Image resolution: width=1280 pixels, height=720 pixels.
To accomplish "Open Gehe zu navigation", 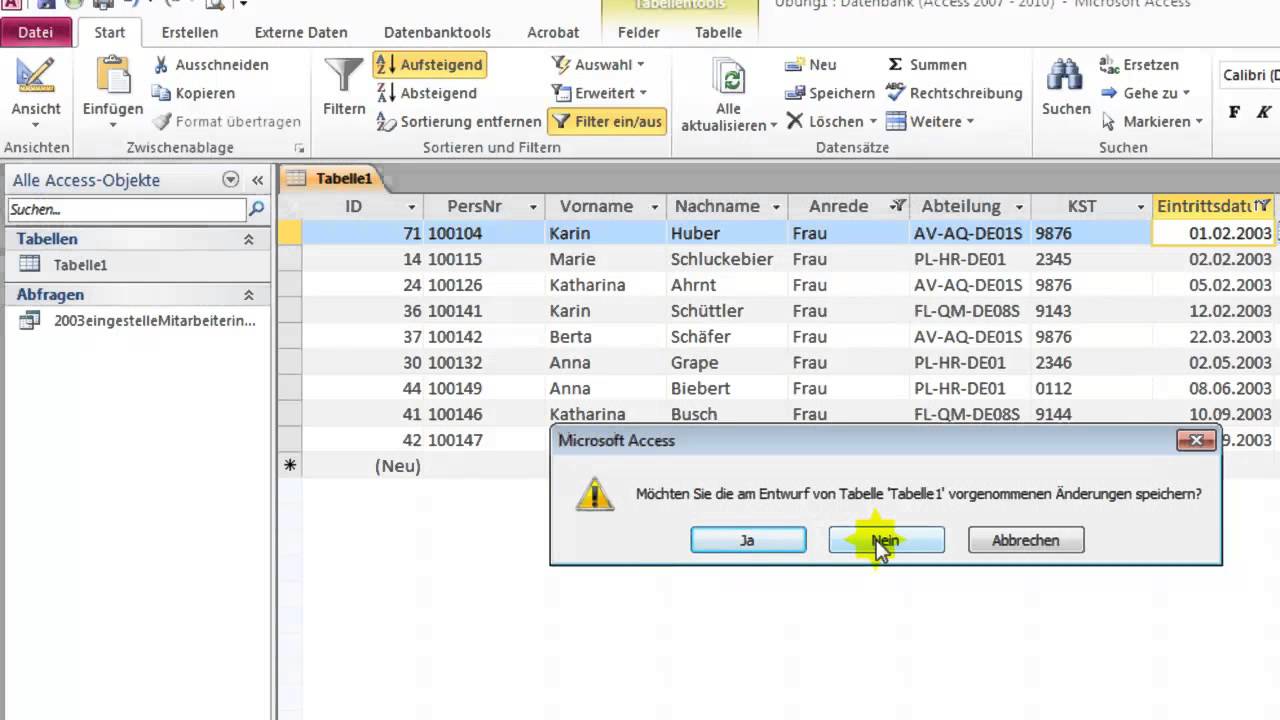I will (x=1145, y=93).
